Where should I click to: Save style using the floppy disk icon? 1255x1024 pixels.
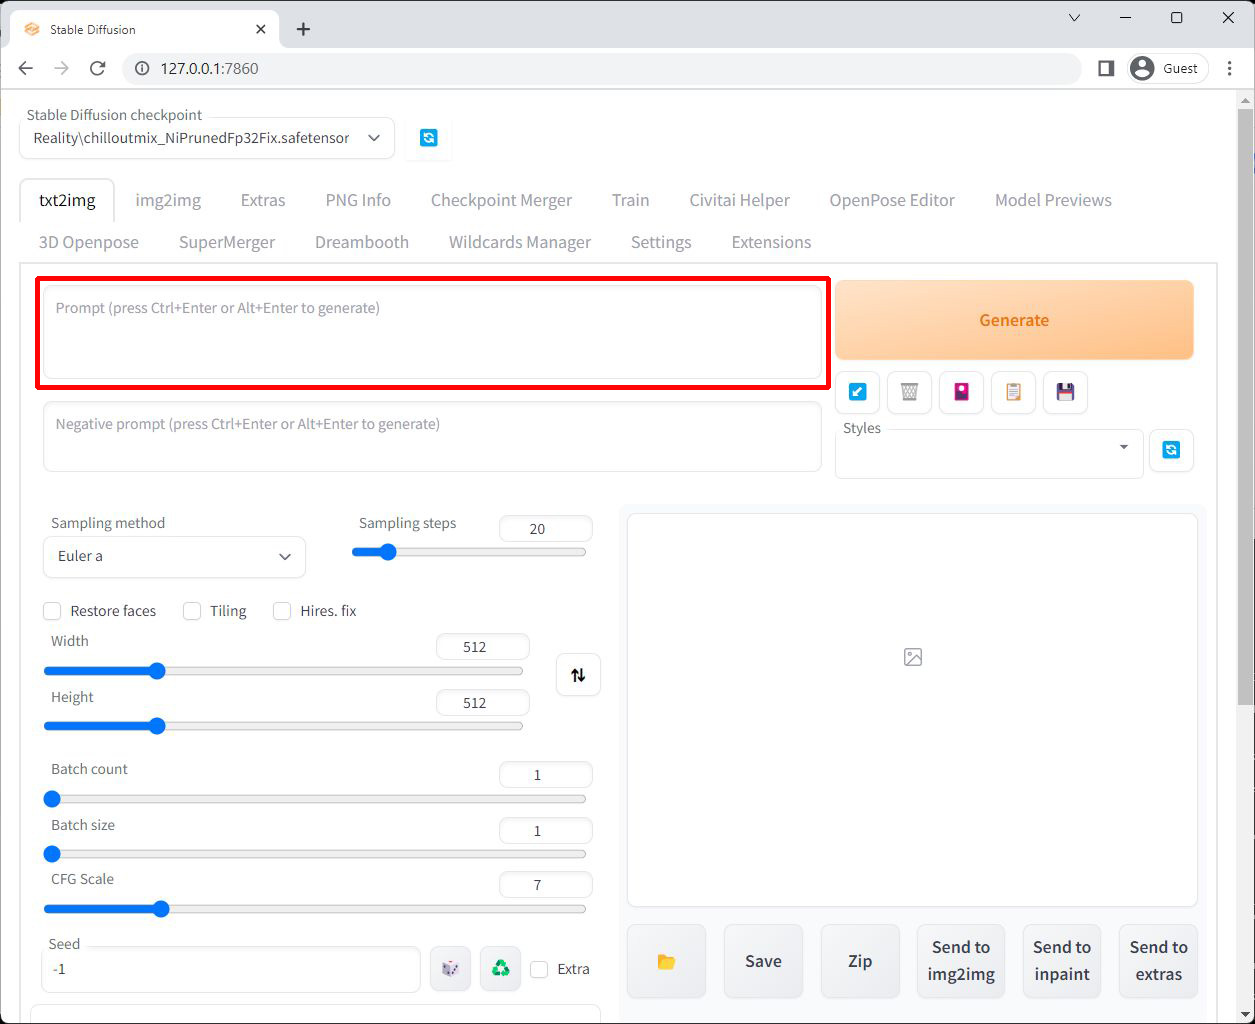pyautogui.click(x=1065, y=392)
